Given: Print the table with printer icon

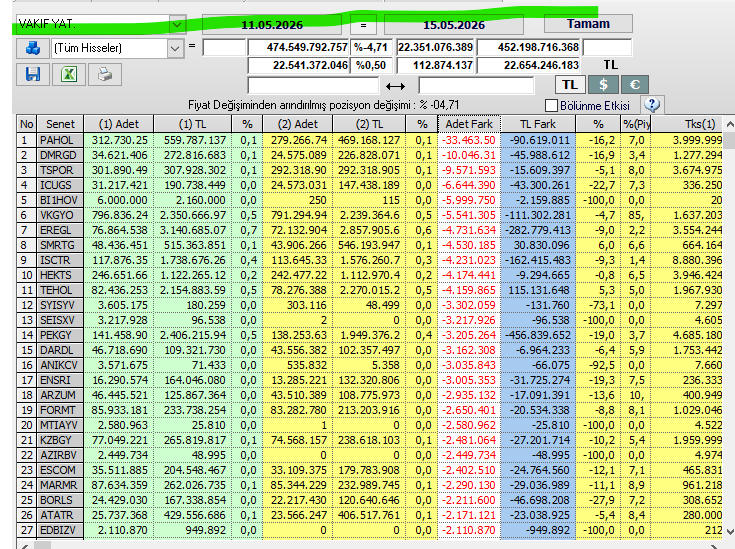Looking at the screenshot, I should pos(105,75).
